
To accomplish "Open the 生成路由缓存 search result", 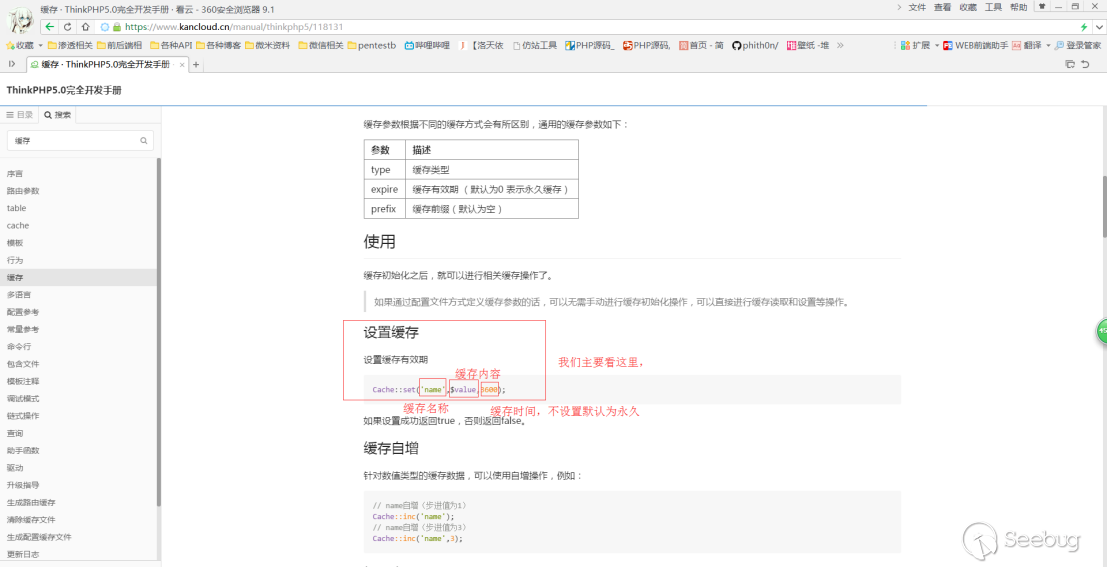I will point(31,502).
